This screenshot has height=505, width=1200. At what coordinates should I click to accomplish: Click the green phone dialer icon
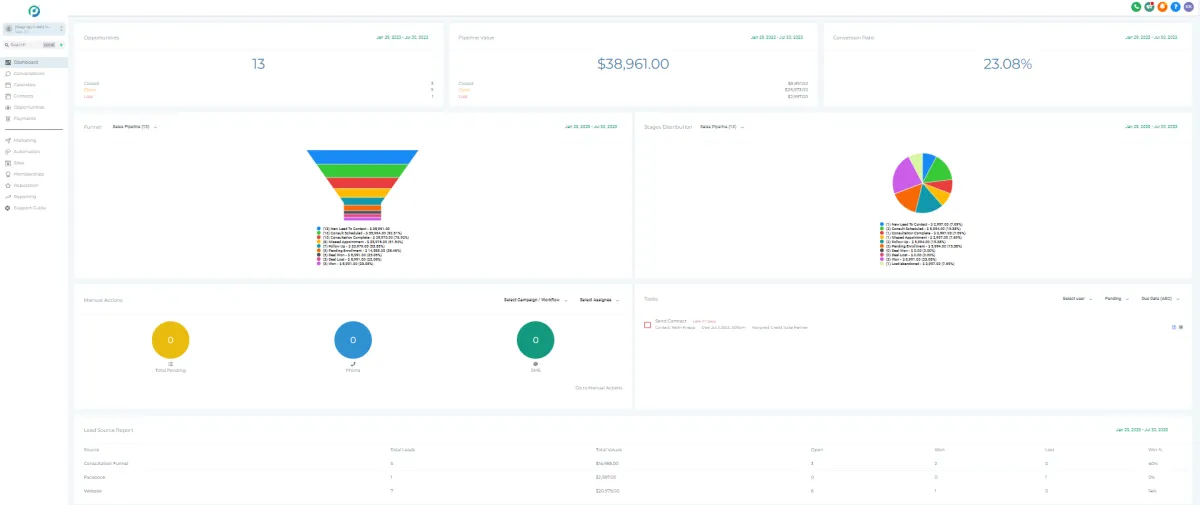click(x=1136, y=7)
